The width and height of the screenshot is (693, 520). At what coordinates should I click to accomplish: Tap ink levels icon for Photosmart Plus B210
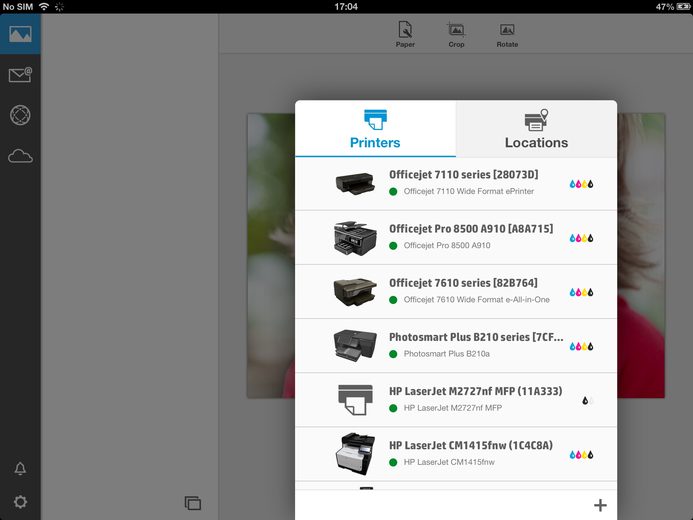(x=581, y=346)
